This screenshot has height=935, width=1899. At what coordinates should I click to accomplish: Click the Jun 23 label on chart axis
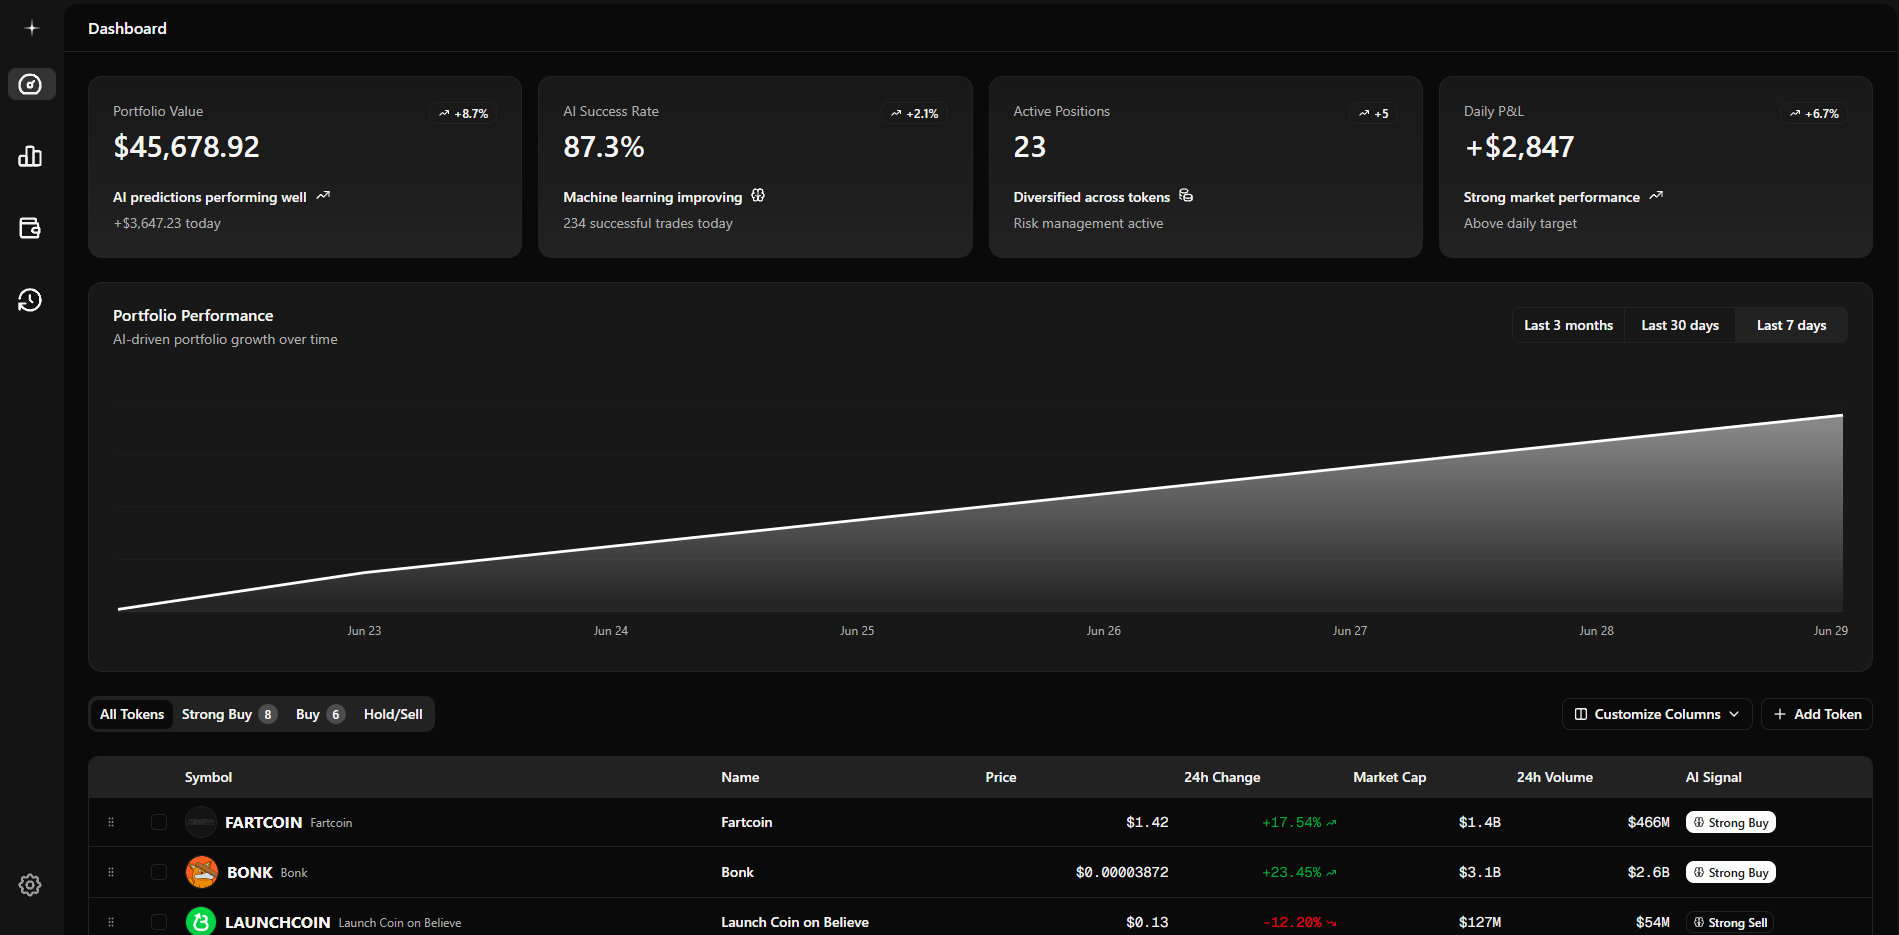tap(364, 631)
